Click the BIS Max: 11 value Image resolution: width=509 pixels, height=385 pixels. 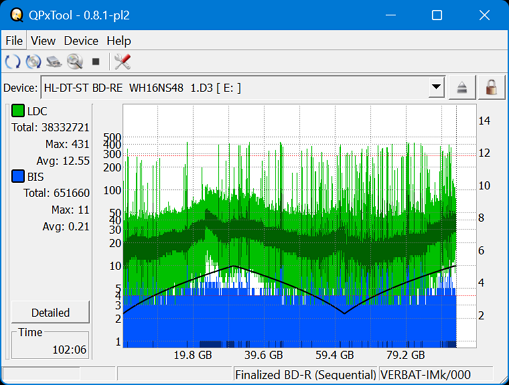pos(70,210)
